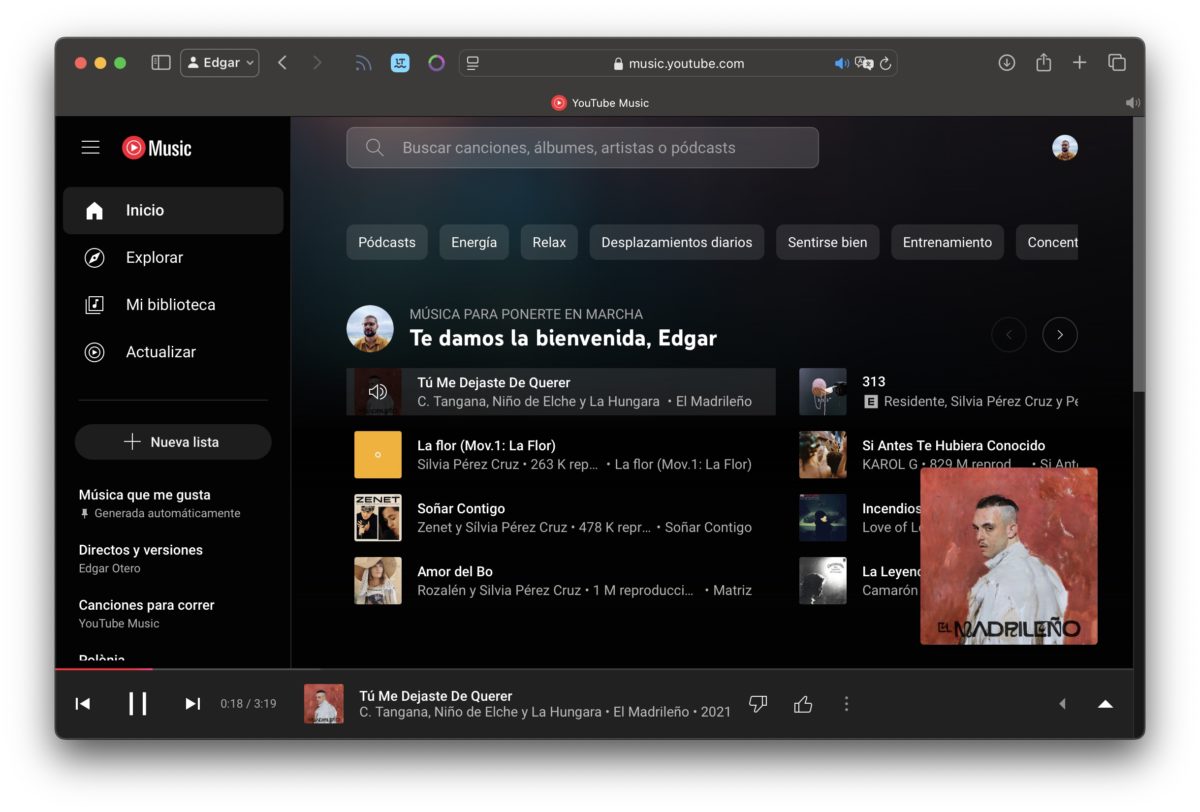Dislike Tú Me Dejaste De Querer
Viewport: 1200px width, 812px height.
[758, 704]
